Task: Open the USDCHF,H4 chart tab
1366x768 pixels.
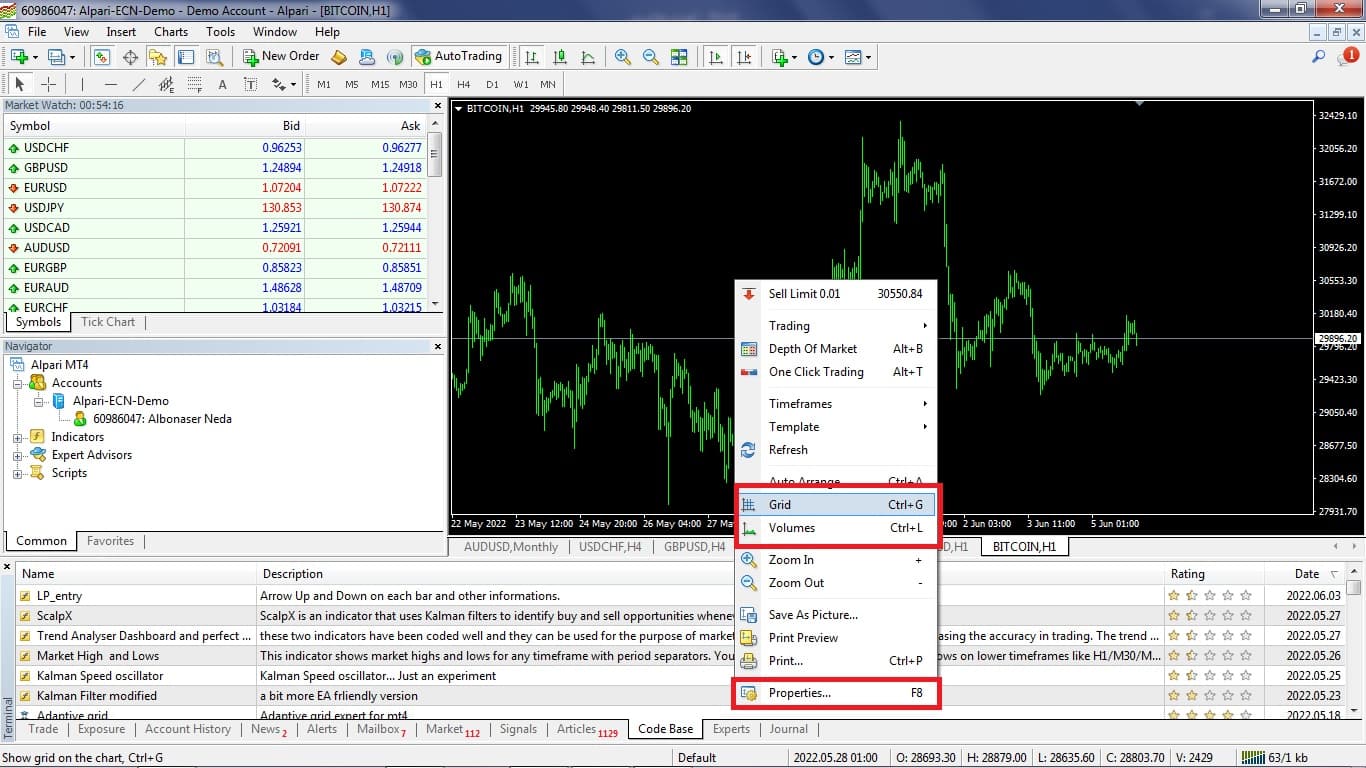Action: [x=610, y=547]
